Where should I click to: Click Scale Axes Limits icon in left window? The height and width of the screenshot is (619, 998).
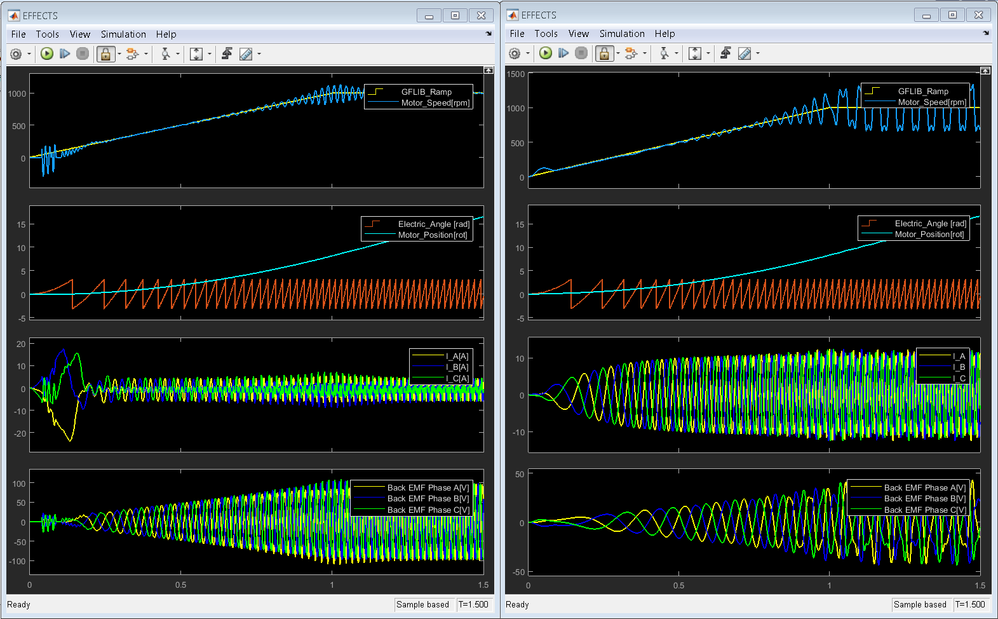pos(196,54)
